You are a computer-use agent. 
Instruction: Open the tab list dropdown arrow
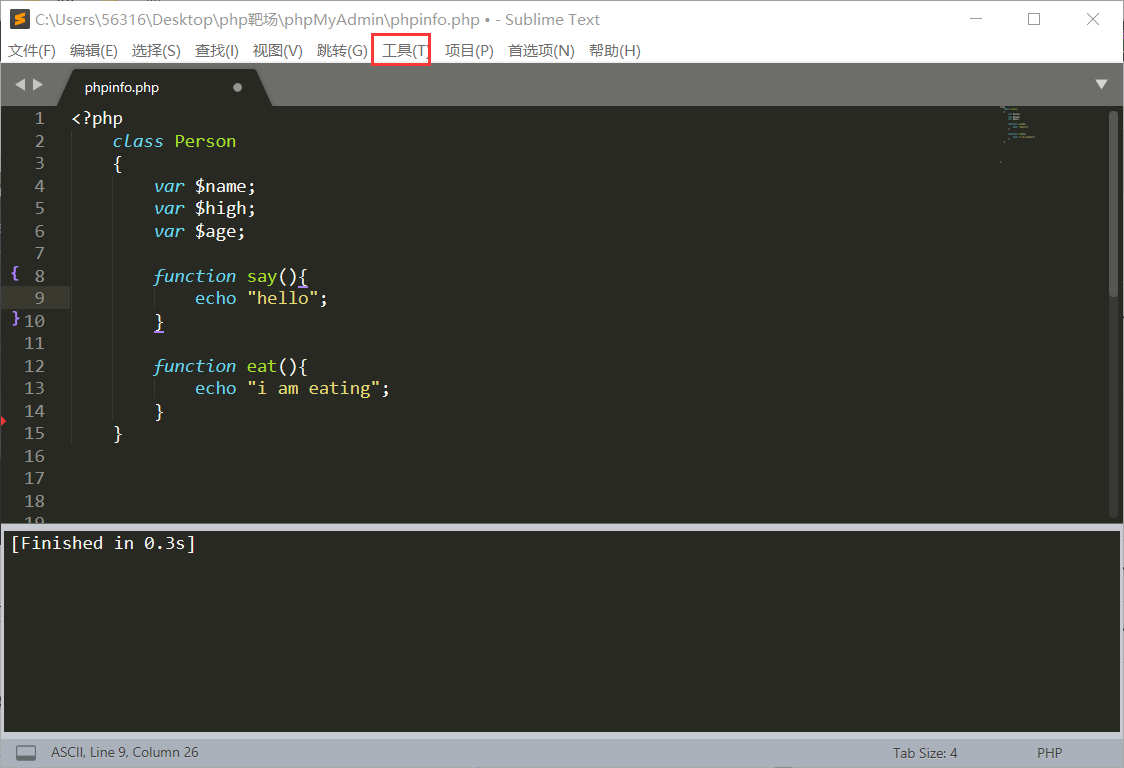coord(1101,85)
